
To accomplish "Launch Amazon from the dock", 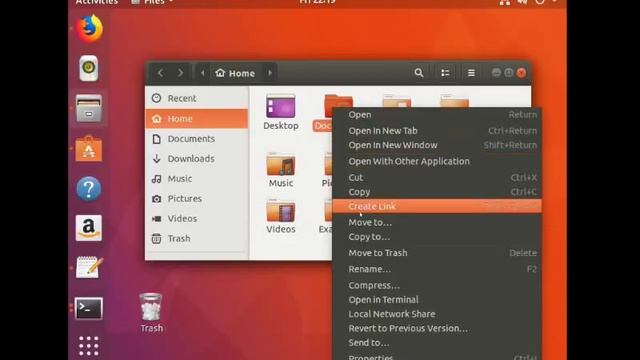I will pyautogui.click(x=89, y=228).
